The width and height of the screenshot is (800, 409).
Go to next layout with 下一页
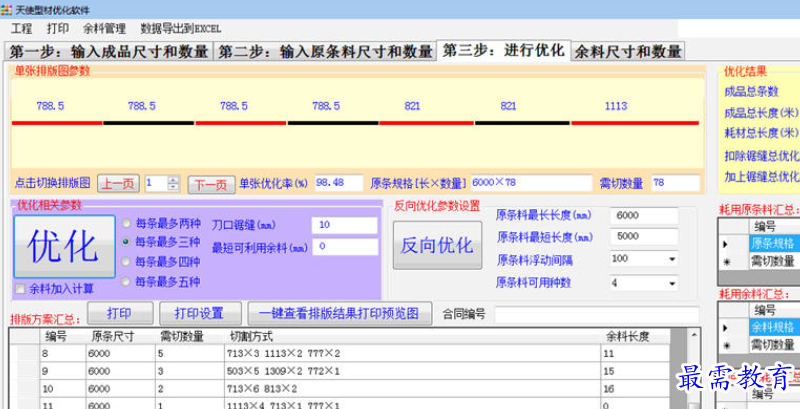[210, 184]
